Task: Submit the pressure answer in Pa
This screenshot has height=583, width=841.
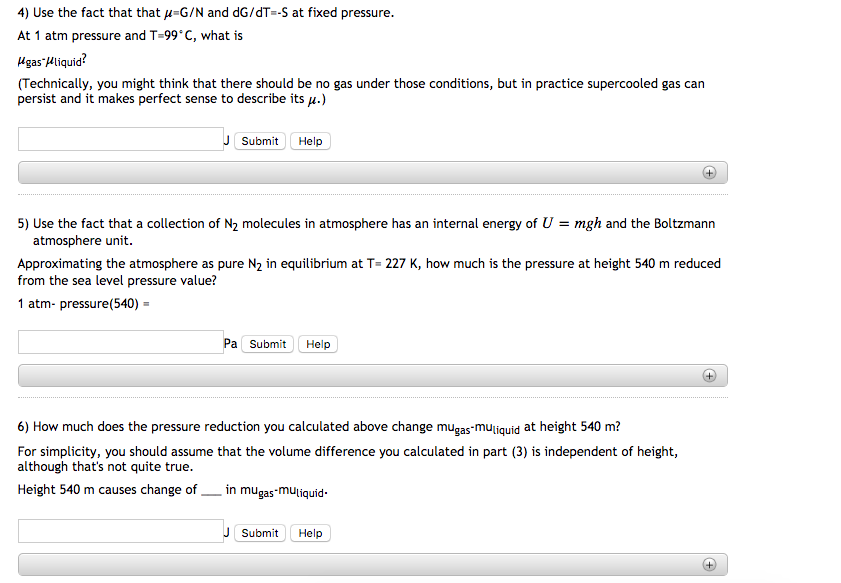Action: 268,344
